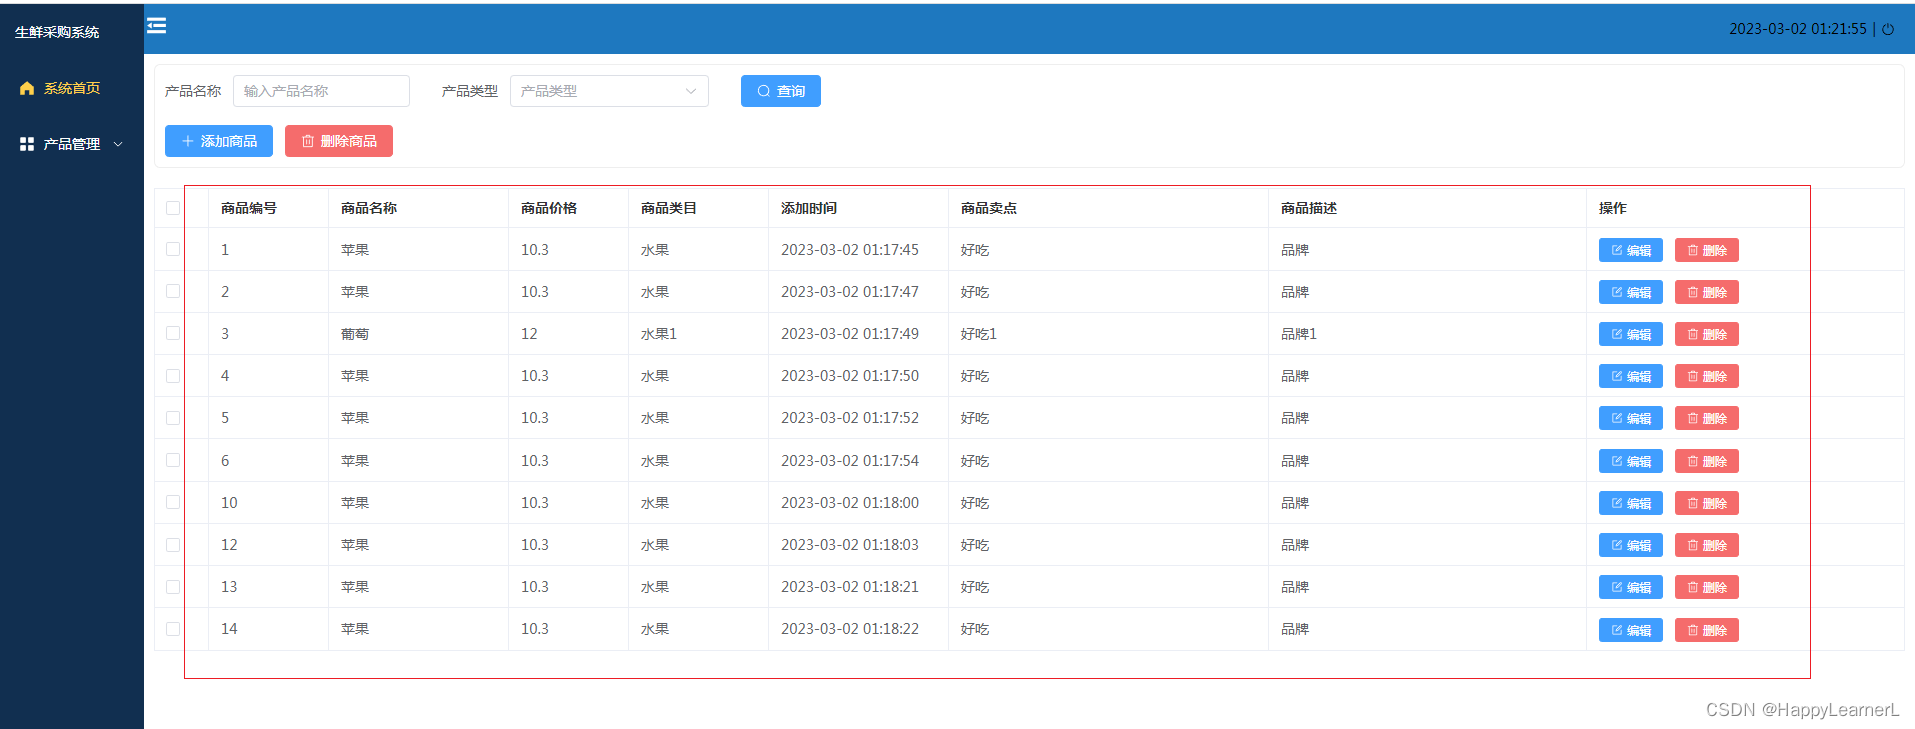Select the timestamp 2023-03-02 01:18:22

(850, 629)
